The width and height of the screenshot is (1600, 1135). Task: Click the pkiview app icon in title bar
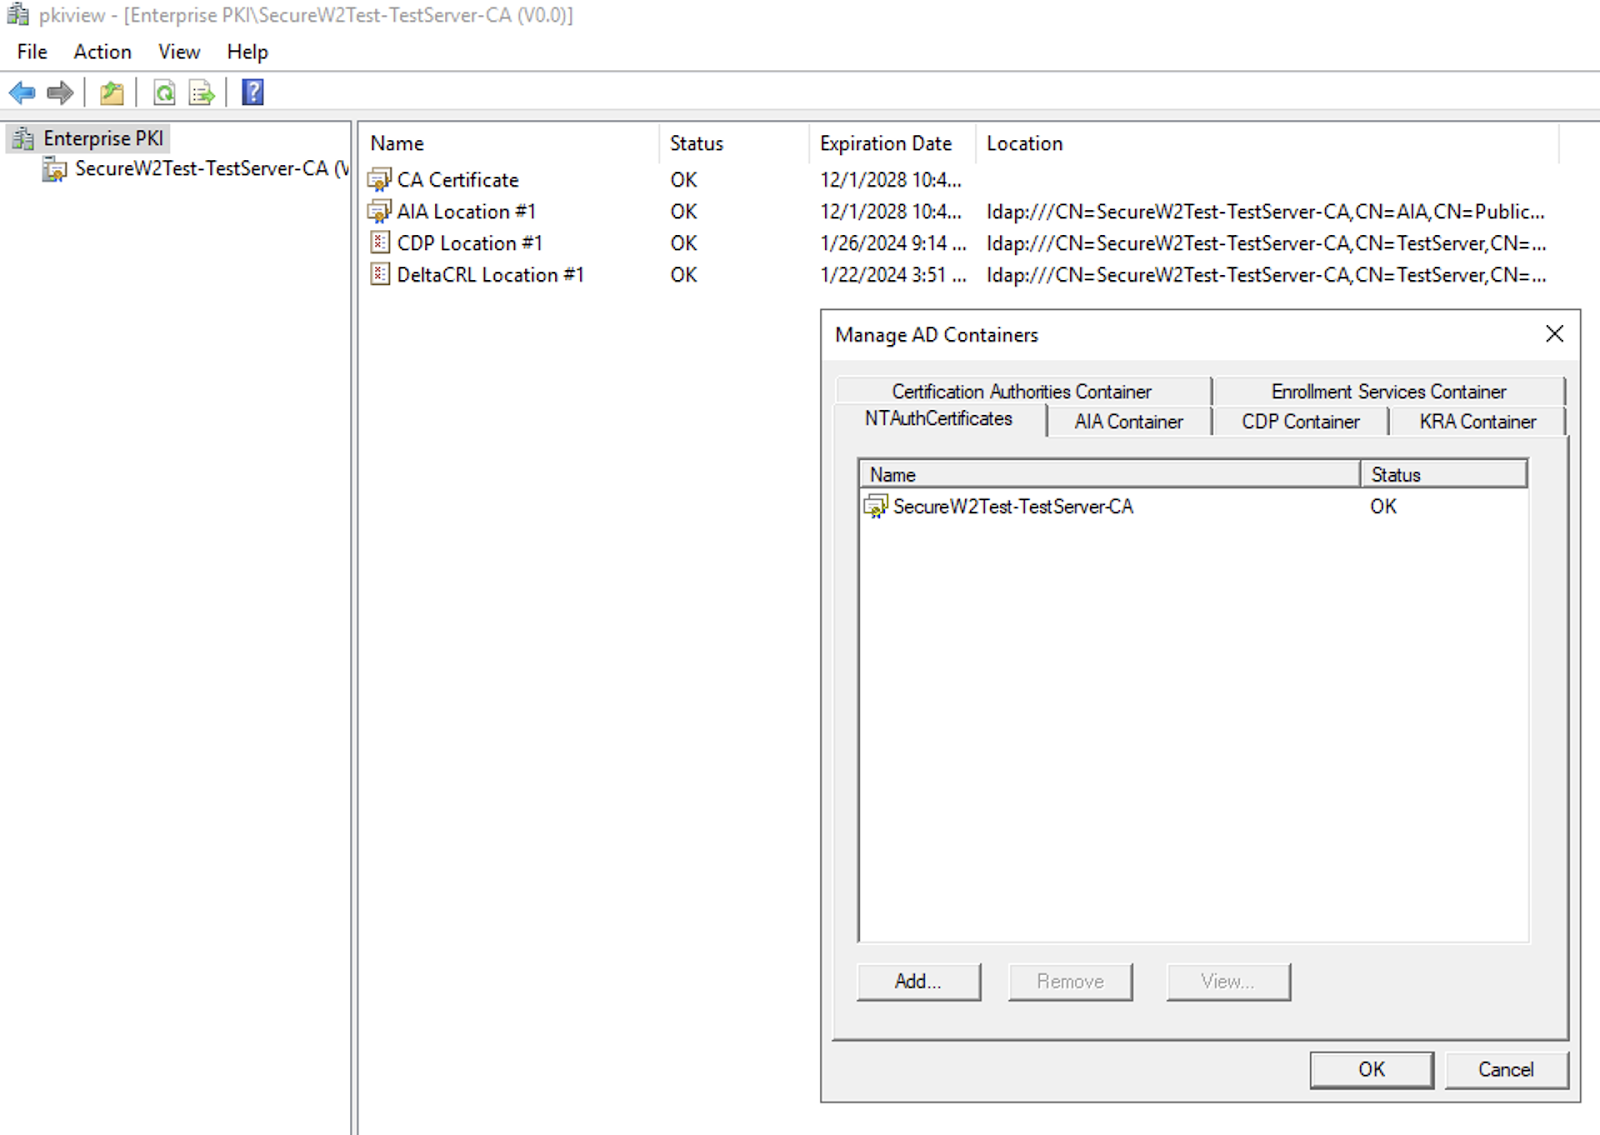point(18,15)
